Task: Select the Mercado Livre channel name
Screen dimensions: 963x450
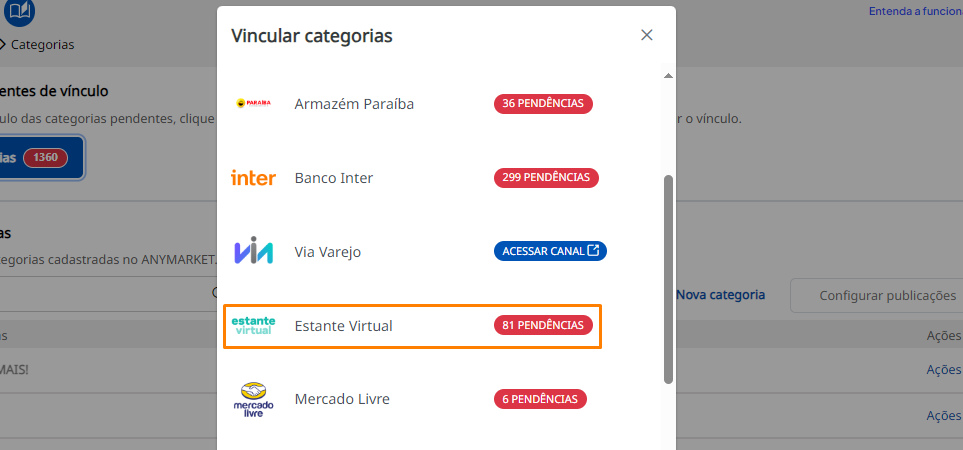Action: tap(342, 399)
